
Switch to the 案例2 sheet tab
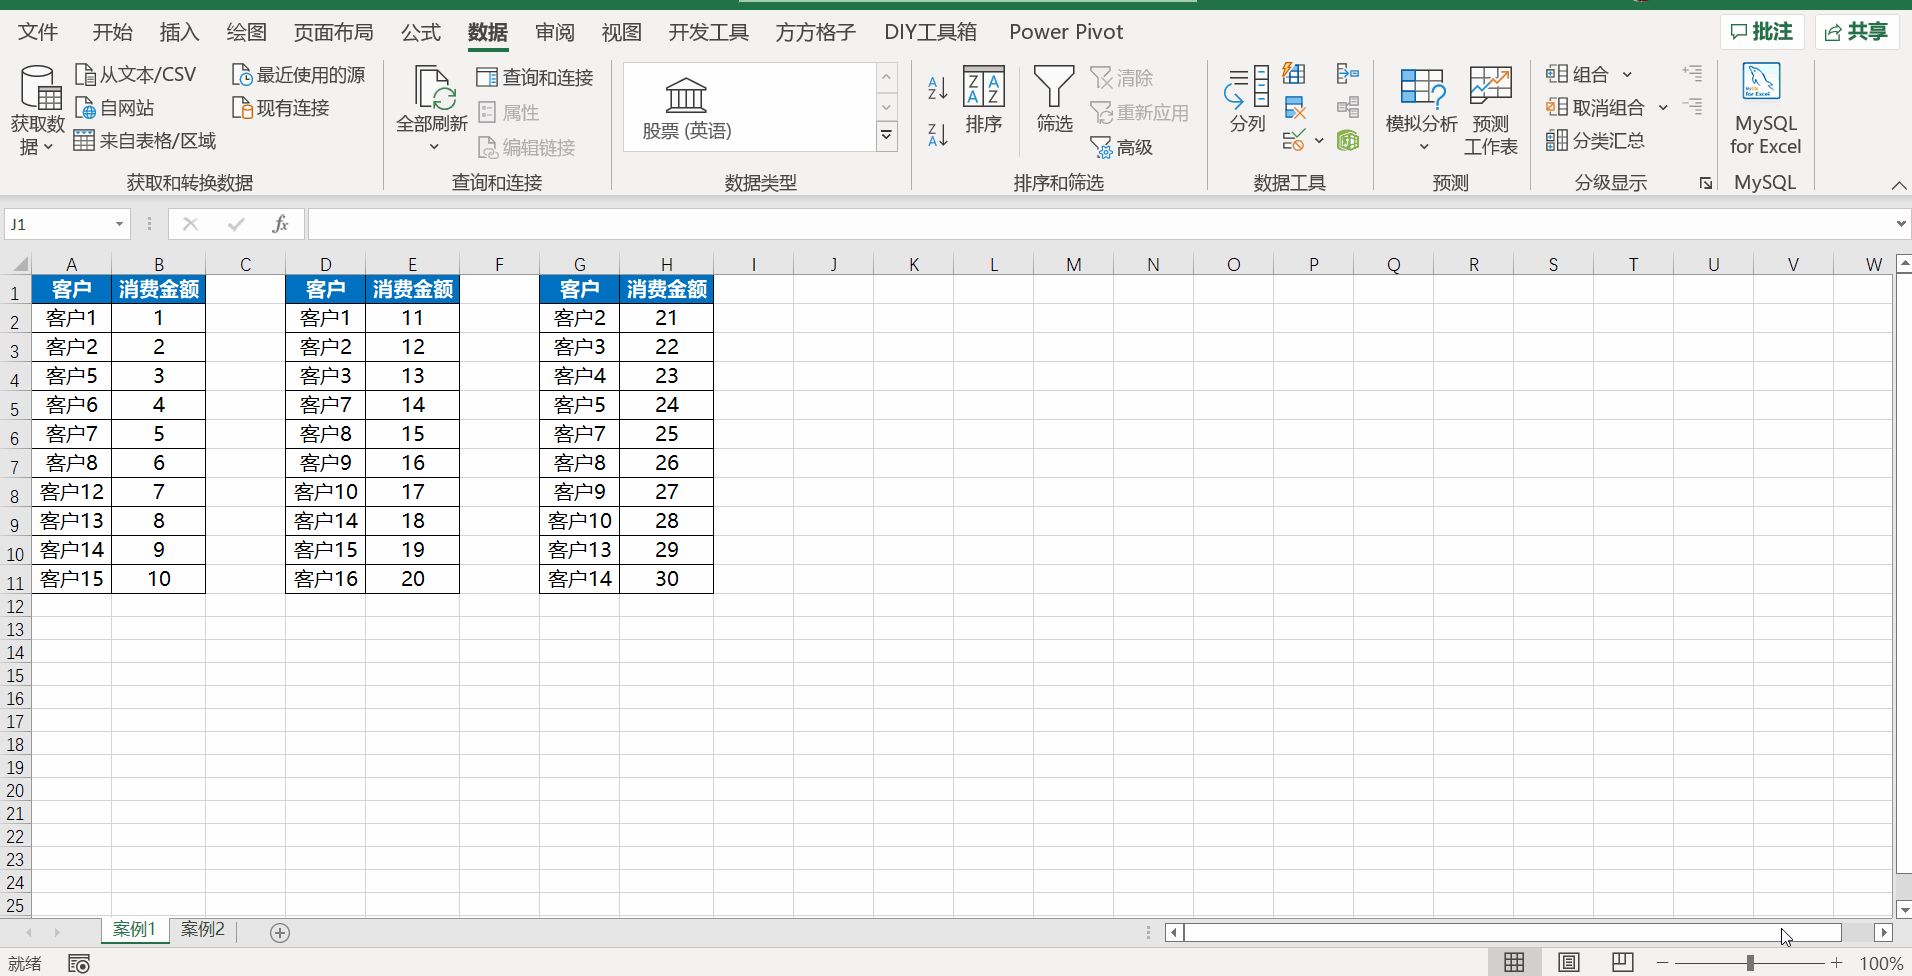coord(203,930)
